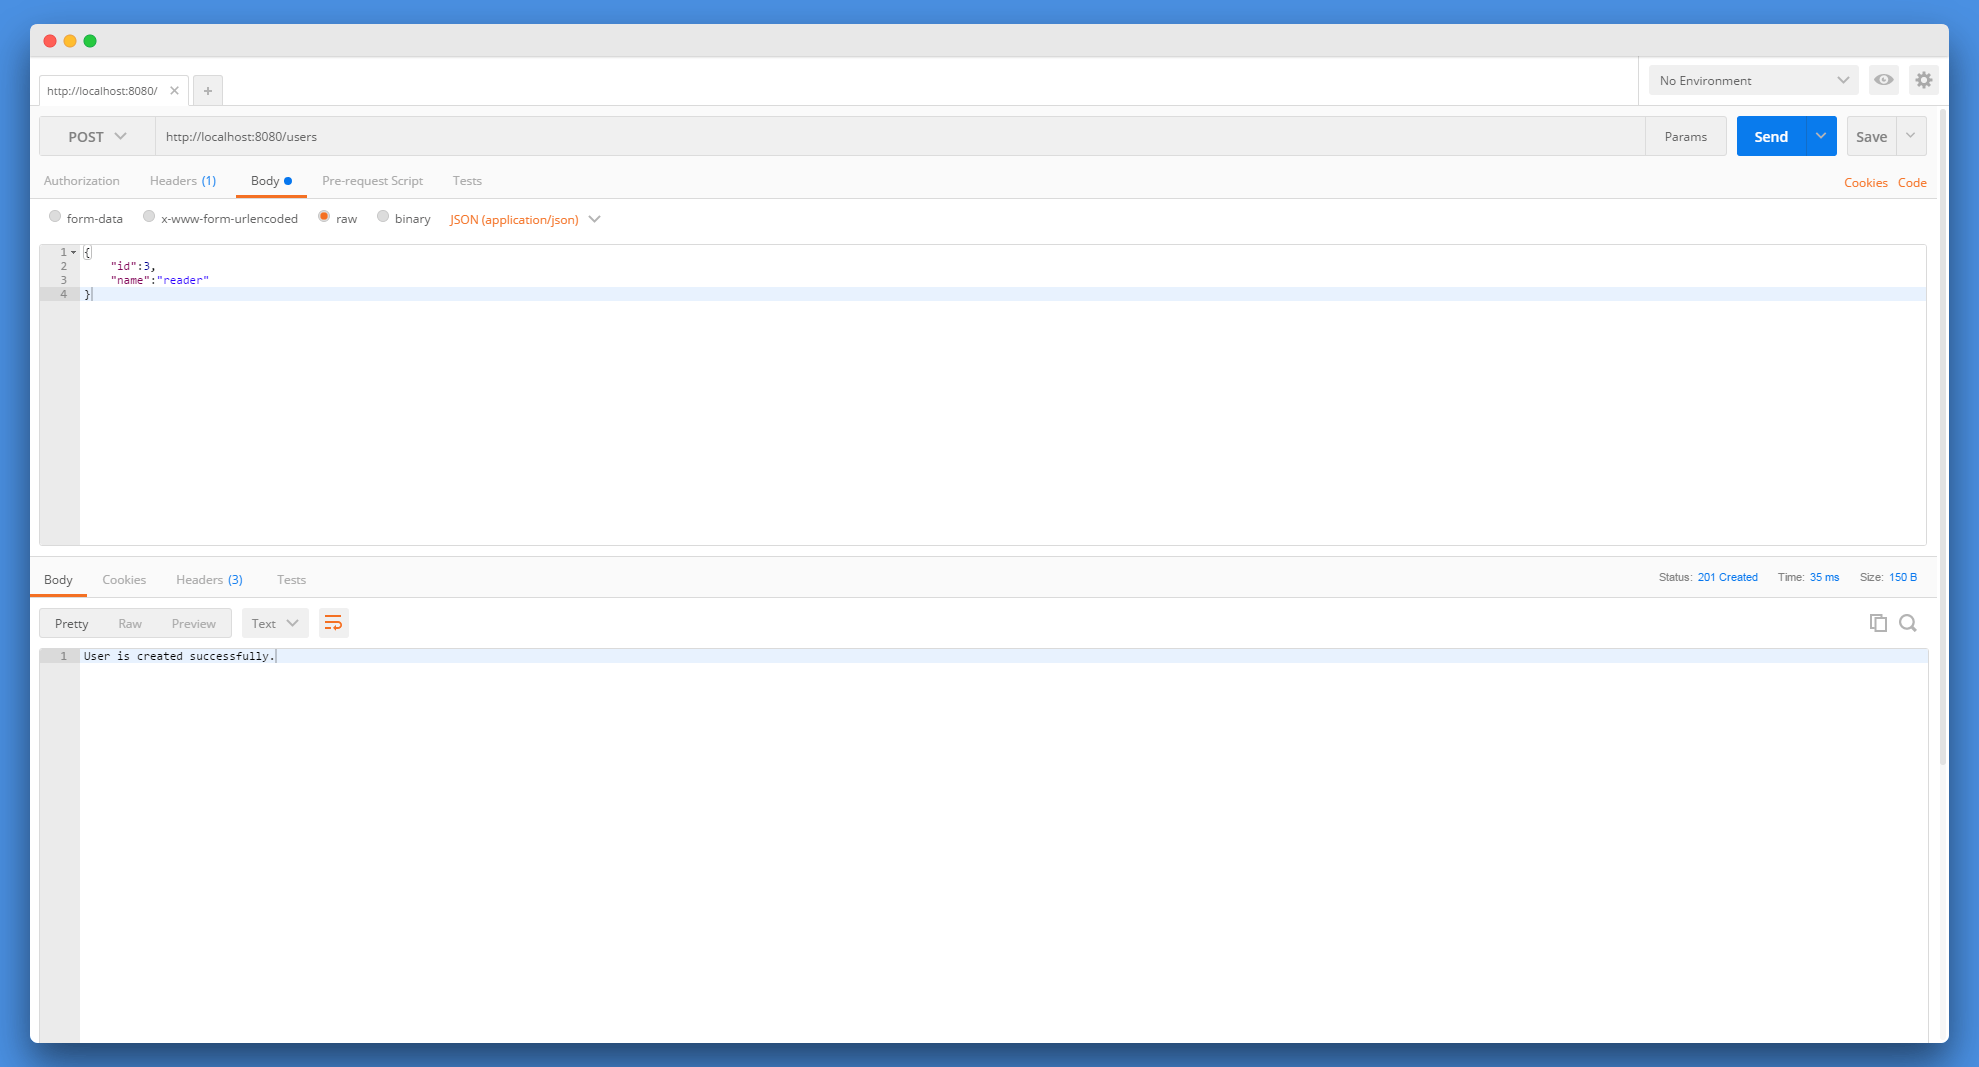1979x1067 pixels.
Task: Select form-data body type
Action: tap(55, 217)
